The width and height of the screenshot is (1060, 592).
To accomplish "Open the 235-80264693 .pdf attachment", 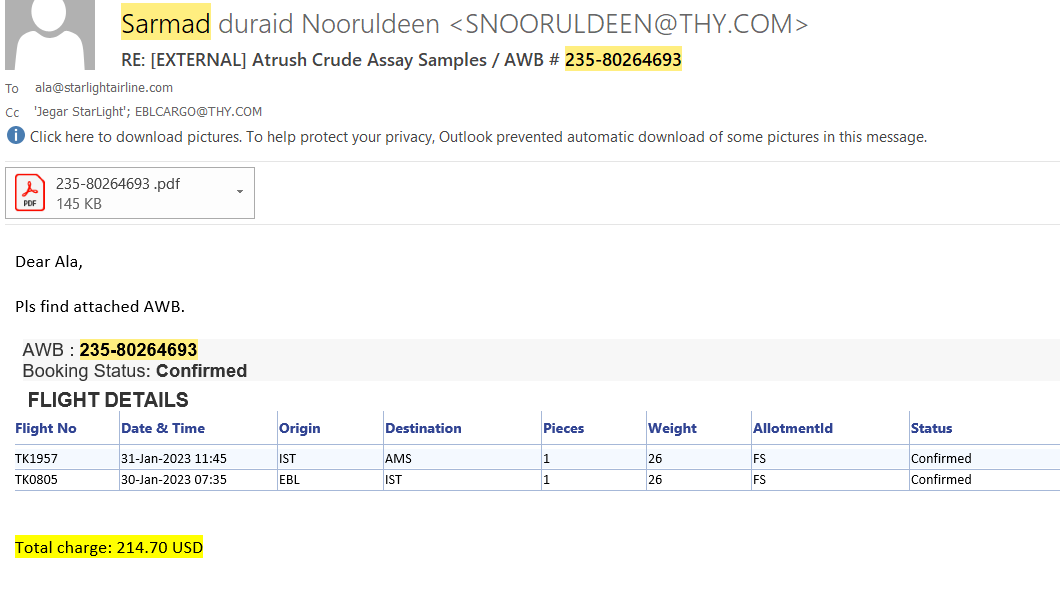I will click(x=118, y=184).
